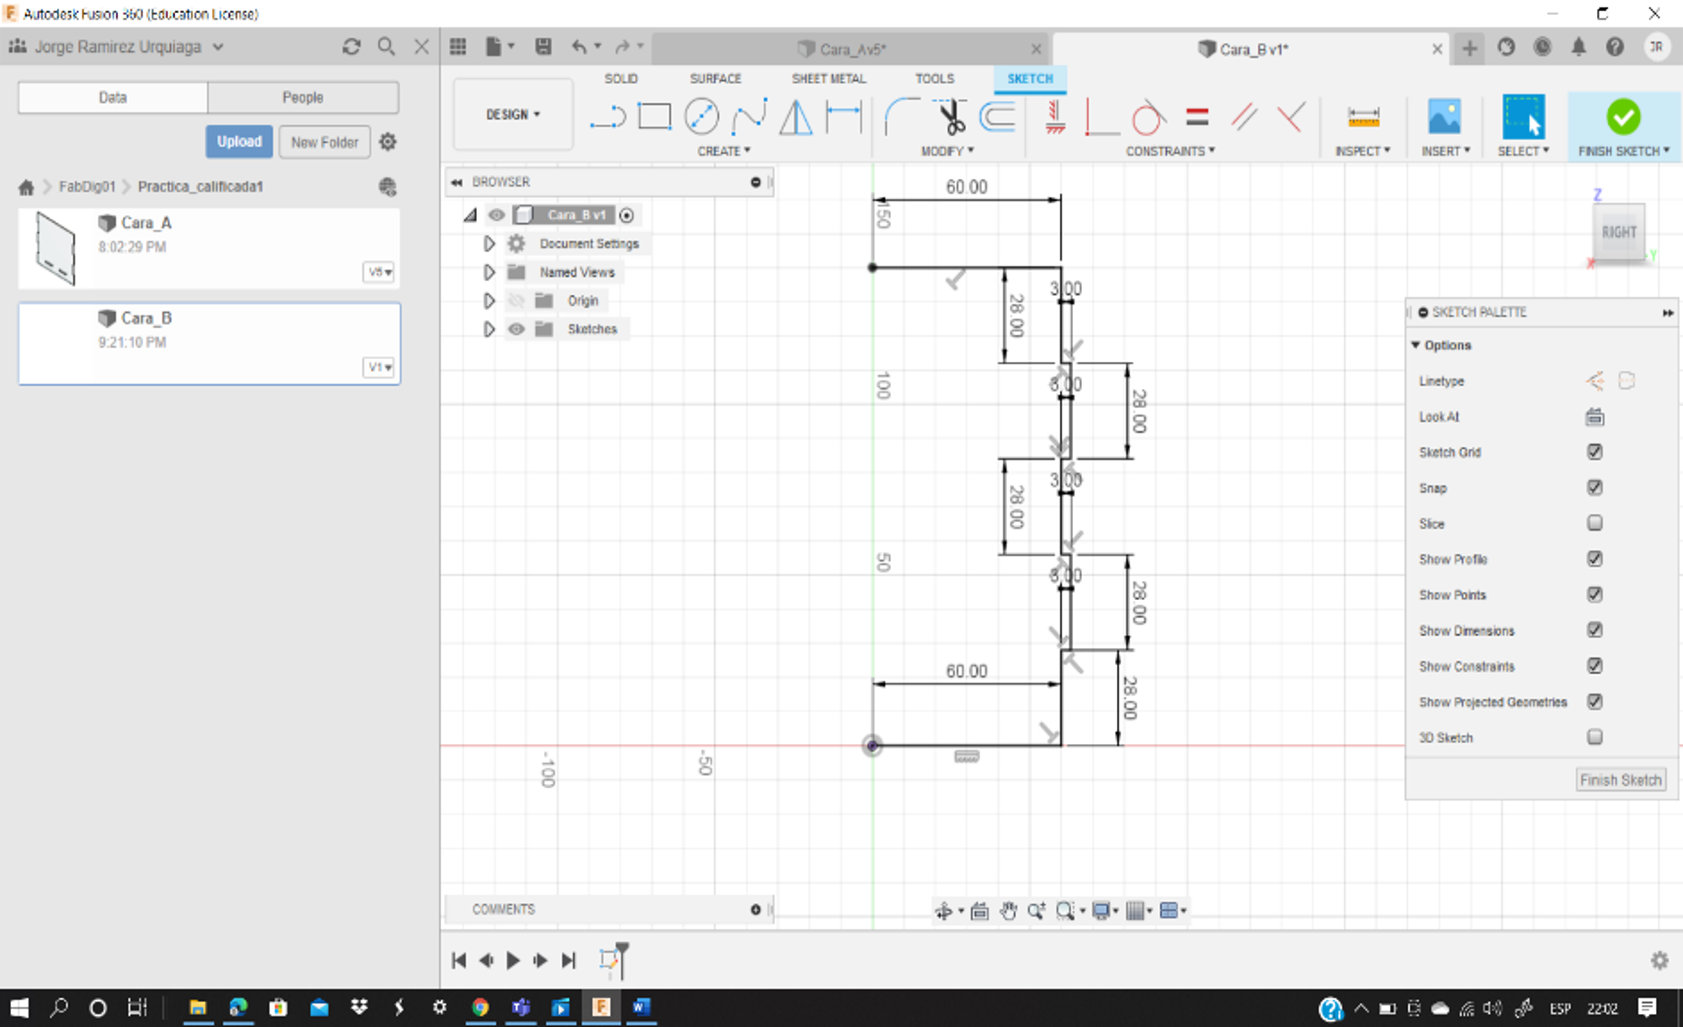Select the Offset tool in Modify
Screen dimensions: 1683x1027
tap(997, 117)
